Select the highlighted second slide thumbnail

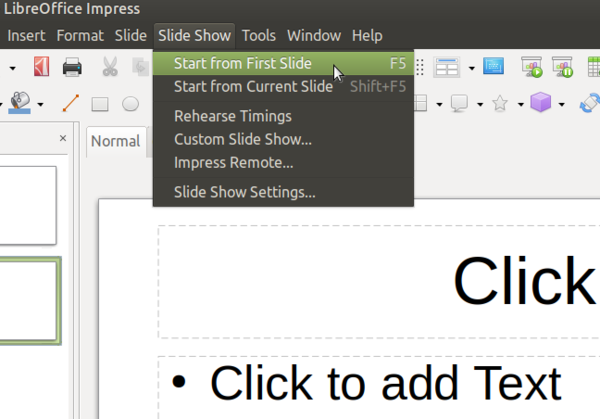click(30, 301)
